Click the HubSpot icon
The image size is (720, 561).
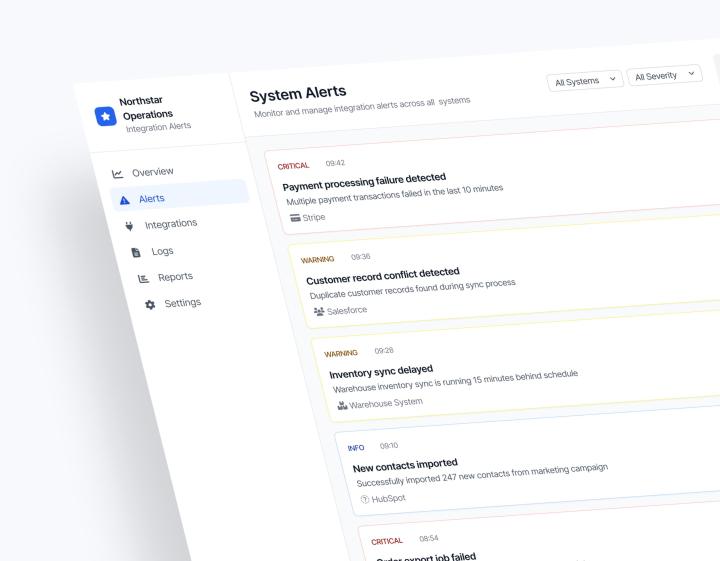365,499
